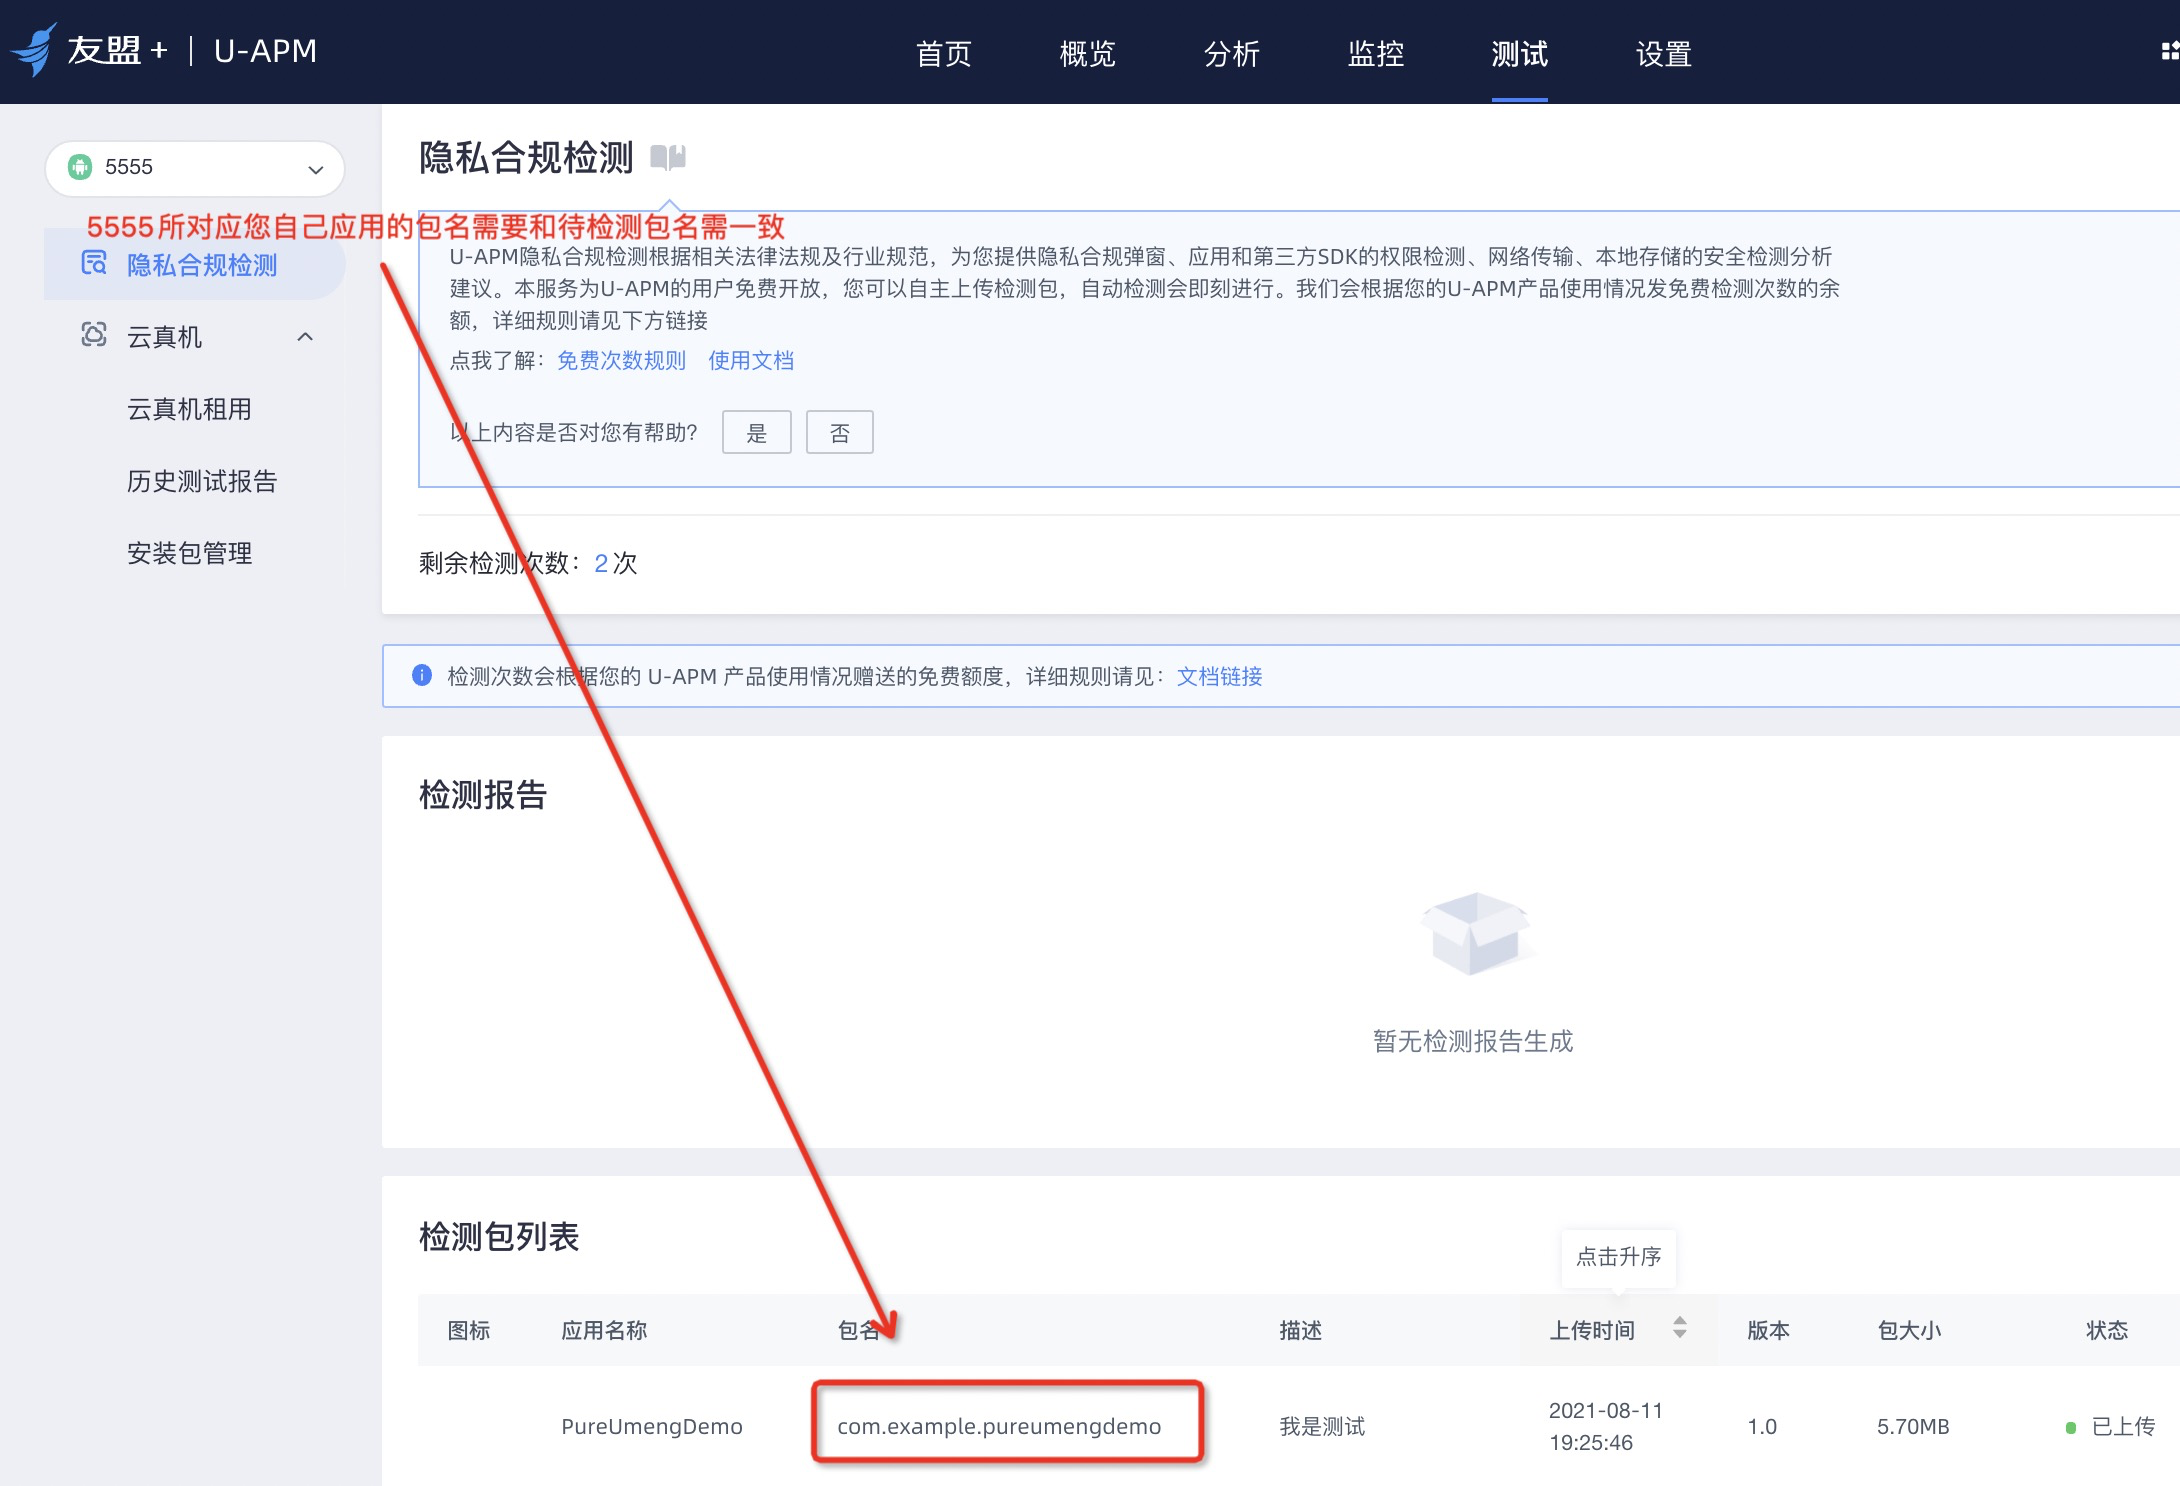Open the 监控 tab
Screen dimensions: 2180x1486
tap(1376, 53)
